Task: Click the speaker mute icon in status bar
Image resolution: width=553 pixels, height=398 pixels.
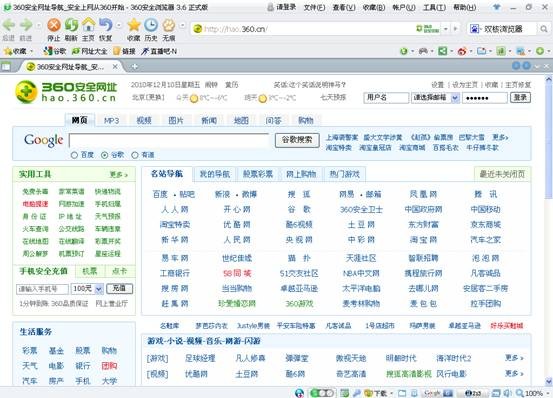Action: [508, 393]
